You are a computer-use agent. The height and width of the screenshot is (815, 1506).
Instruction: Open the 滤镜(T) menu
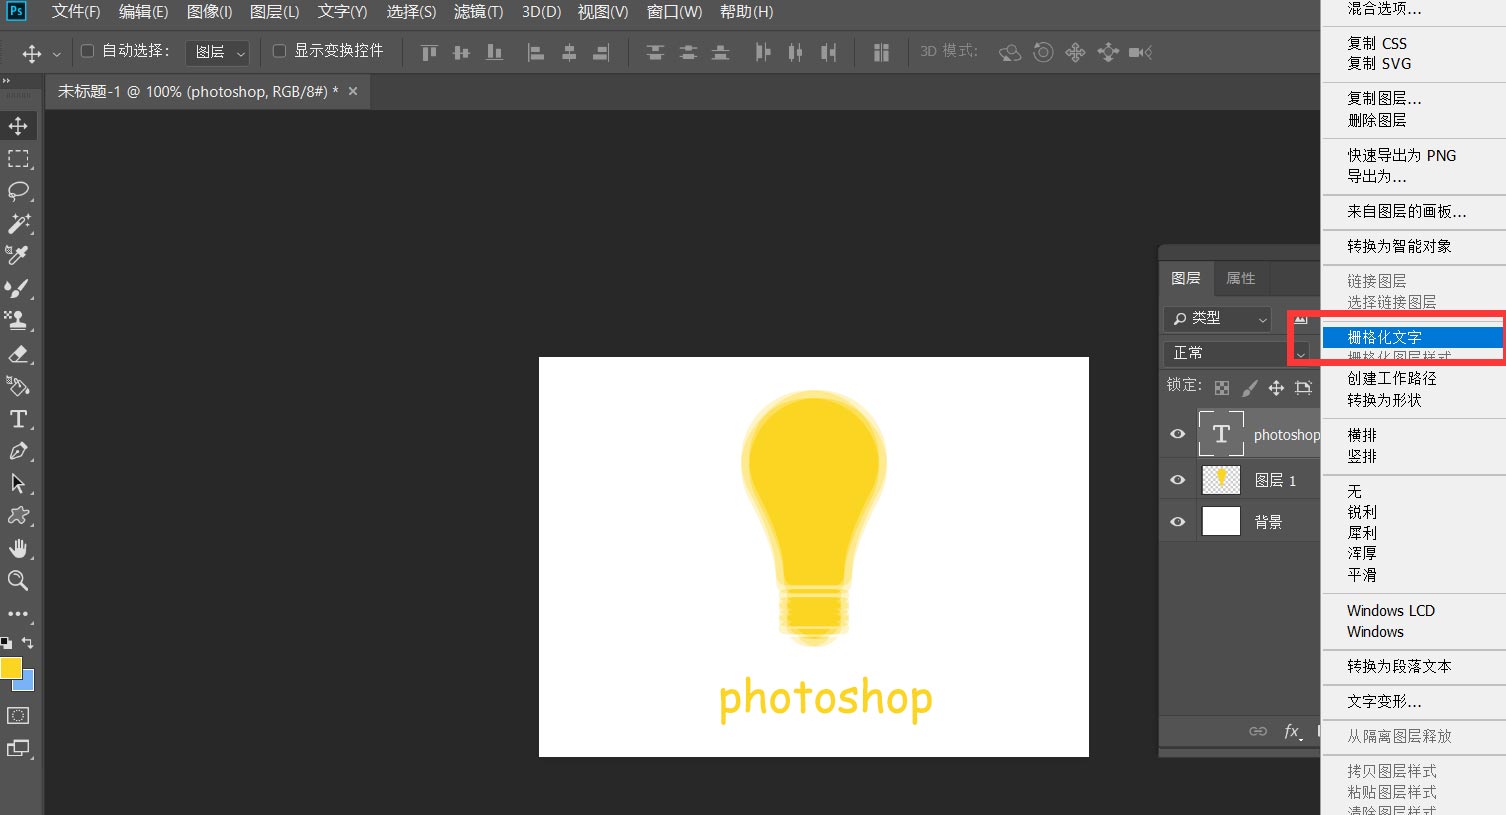(x=478, y=12)
